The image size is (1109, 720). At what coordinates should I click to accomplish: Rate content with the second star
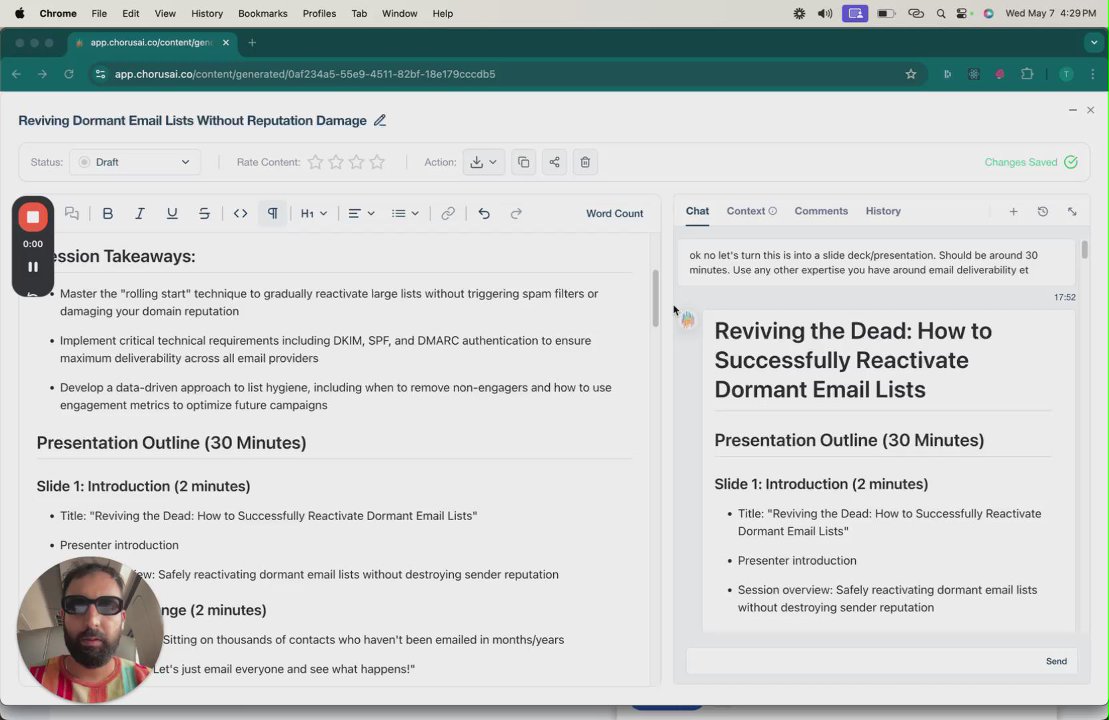336,162
